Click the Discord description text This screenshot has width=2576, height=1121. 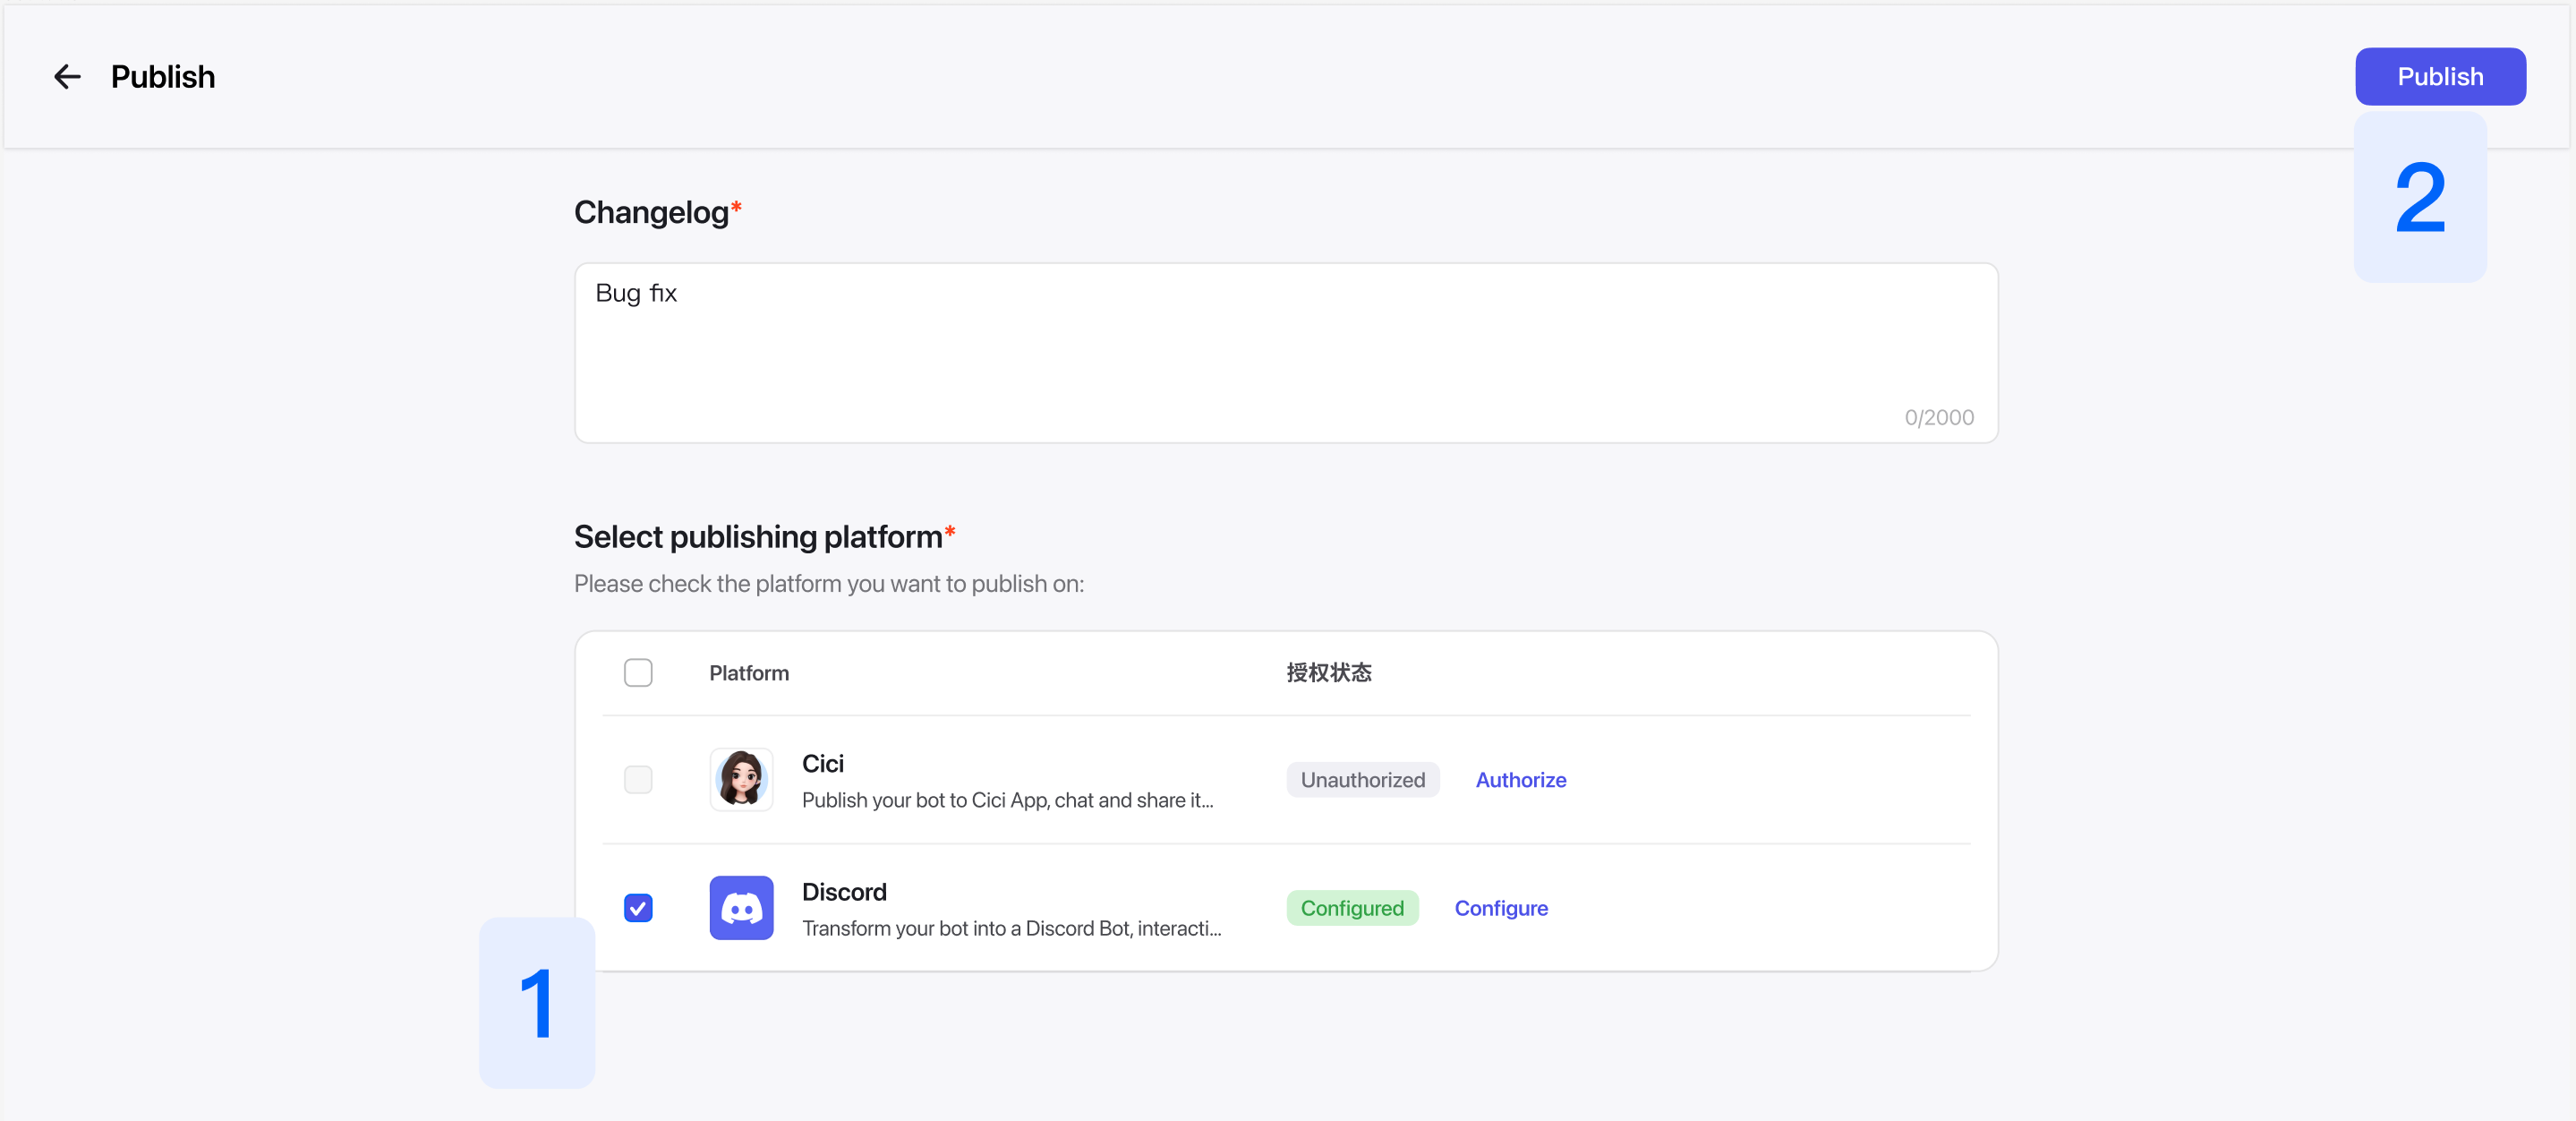click(x=1011, y=928)
